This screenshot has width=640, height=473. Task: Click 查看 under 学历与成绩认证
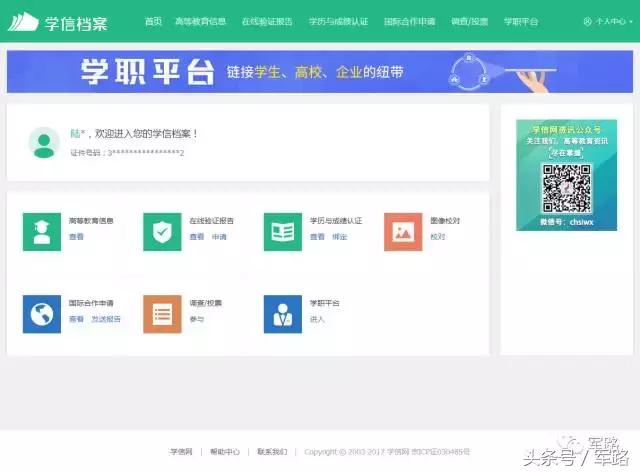(317, 236)
